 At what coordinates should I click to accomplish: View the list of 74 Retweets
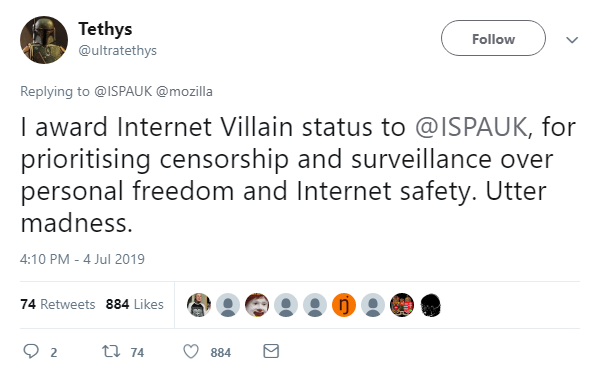[x=58, y=304]
